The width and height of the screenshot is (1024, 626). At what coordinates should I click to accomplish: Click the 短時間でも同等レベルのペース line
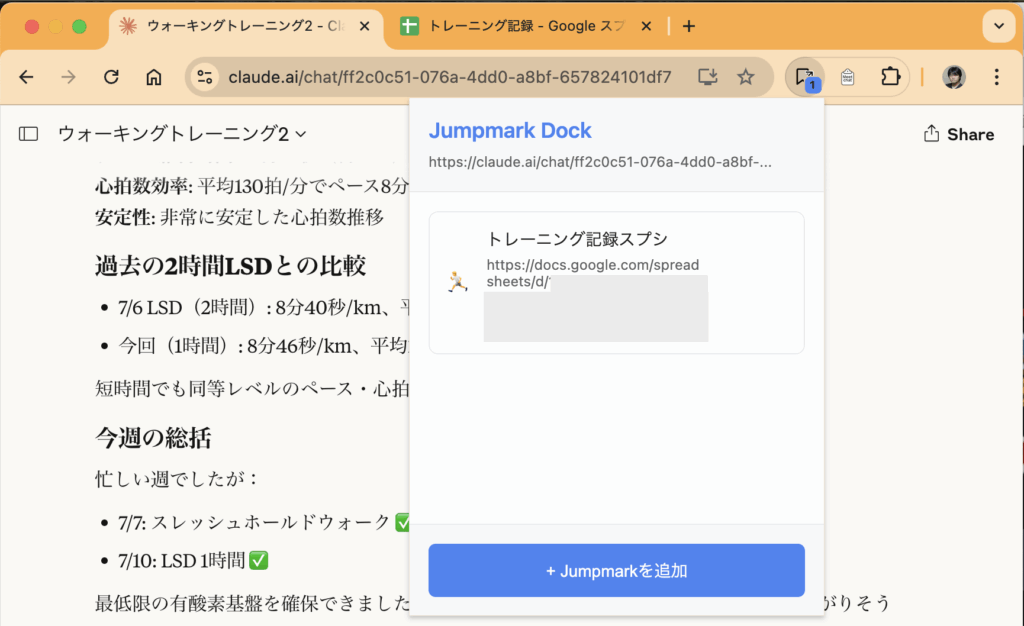[251, 388]
